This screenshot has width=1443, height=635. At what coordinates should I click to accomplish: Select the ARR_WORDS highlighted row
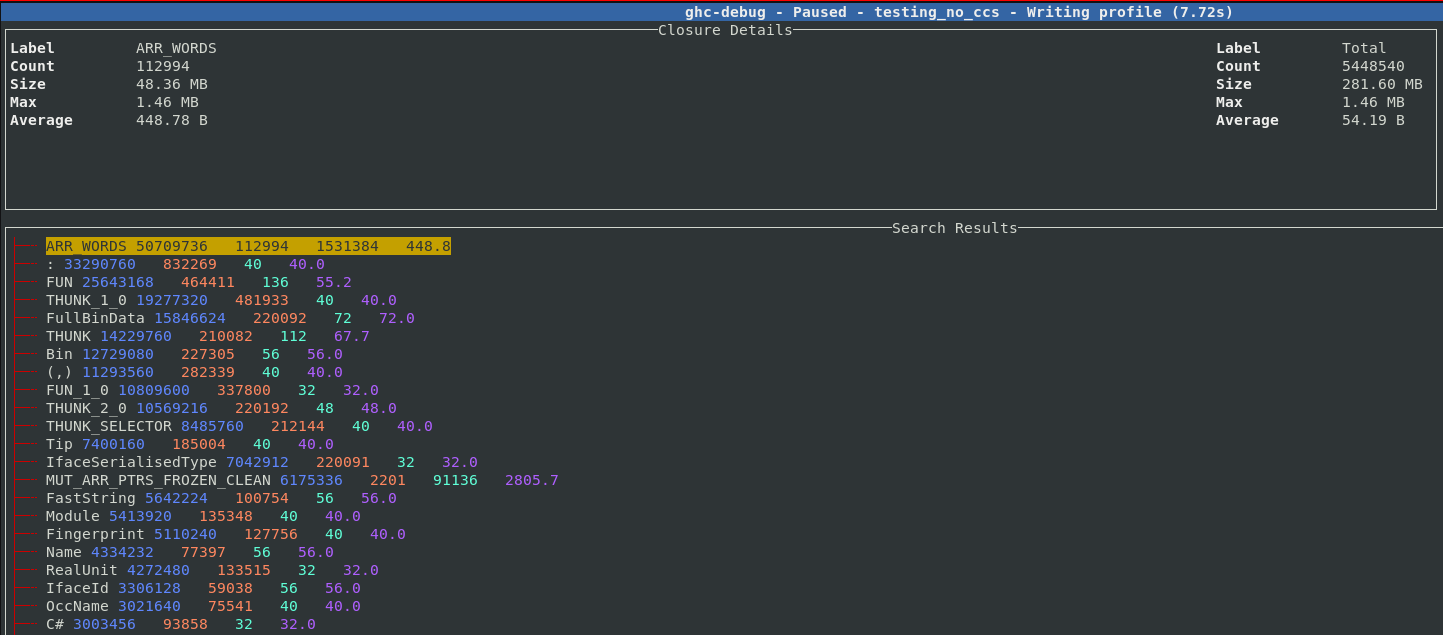pos(248,246)
